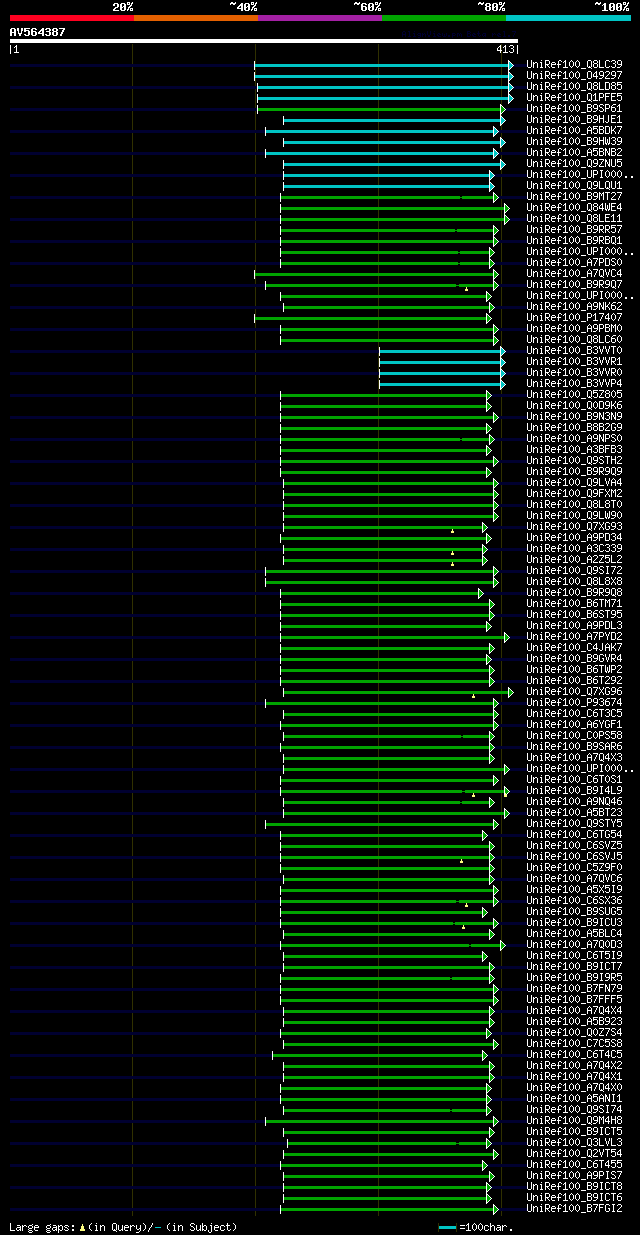The width and height of the screenshot is (640, 1235).
Task: Open hit UniRef100_Q8LD85
Action: click(x=575, y=86)
